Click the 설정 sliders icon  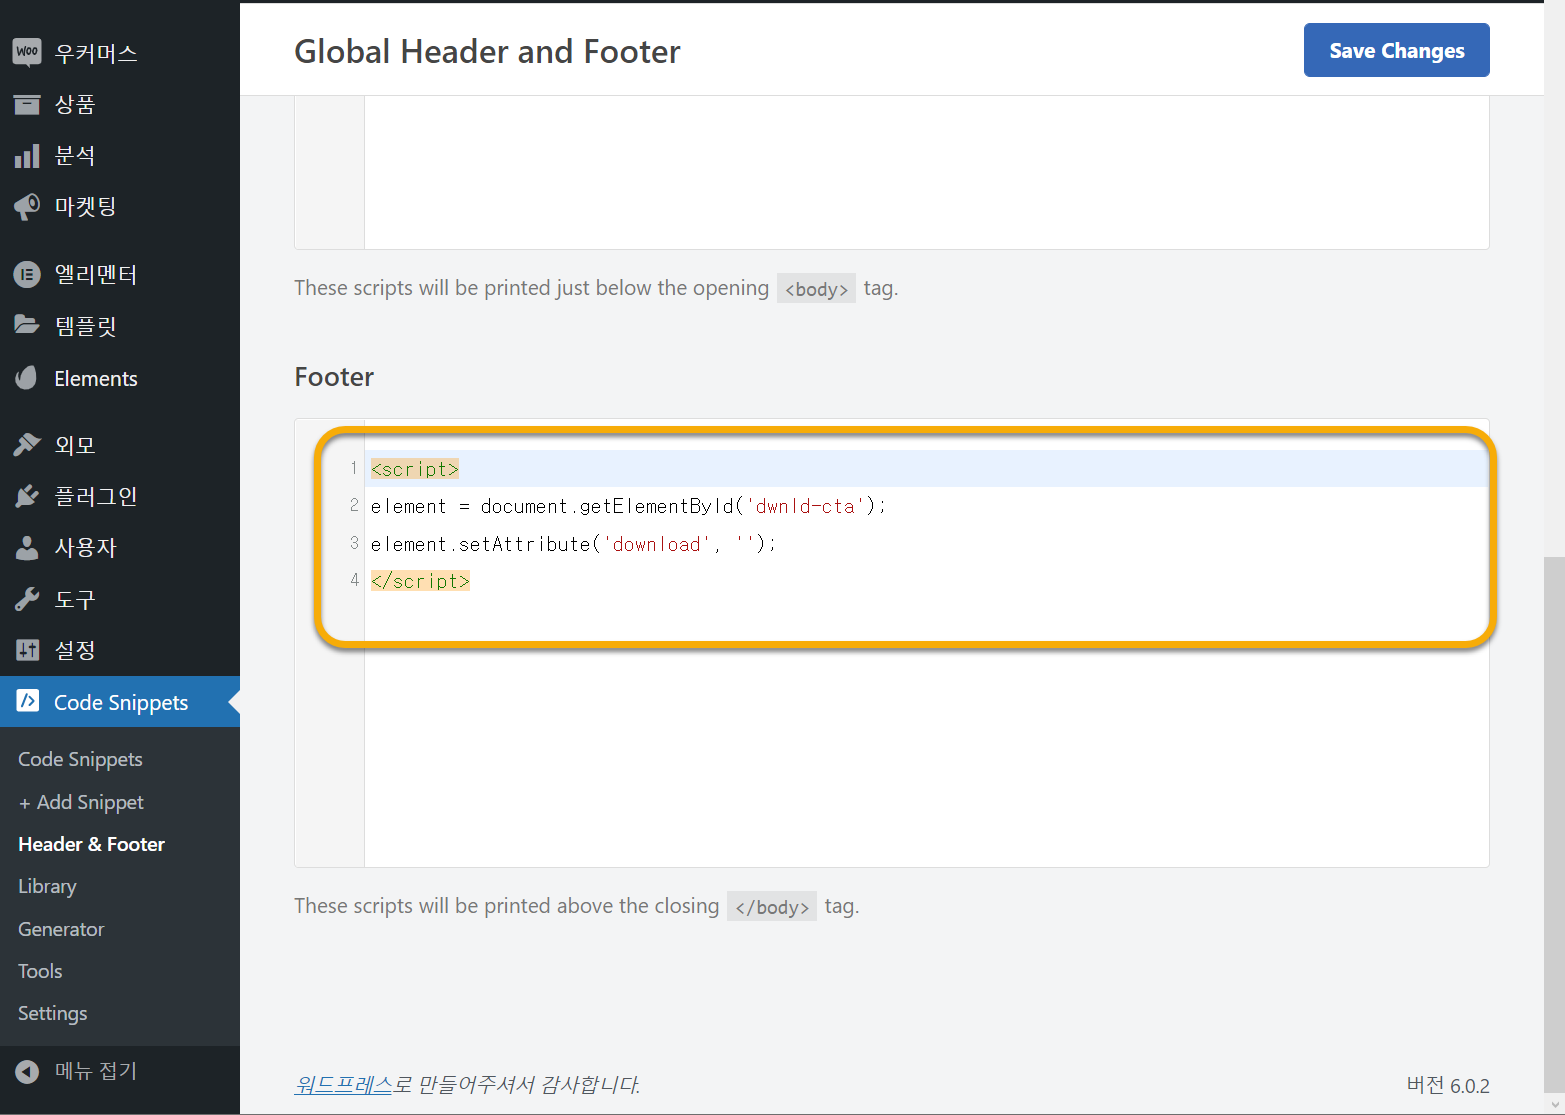[27, 650]
